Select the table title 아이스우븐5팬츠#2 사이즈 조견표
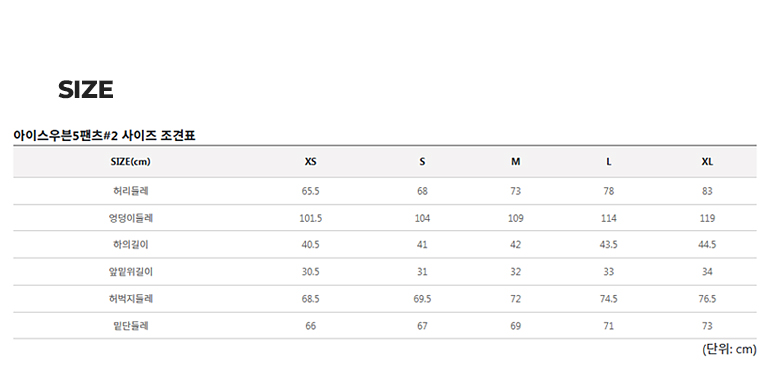The width and height of the screenshot is (770, 387). 105,135
